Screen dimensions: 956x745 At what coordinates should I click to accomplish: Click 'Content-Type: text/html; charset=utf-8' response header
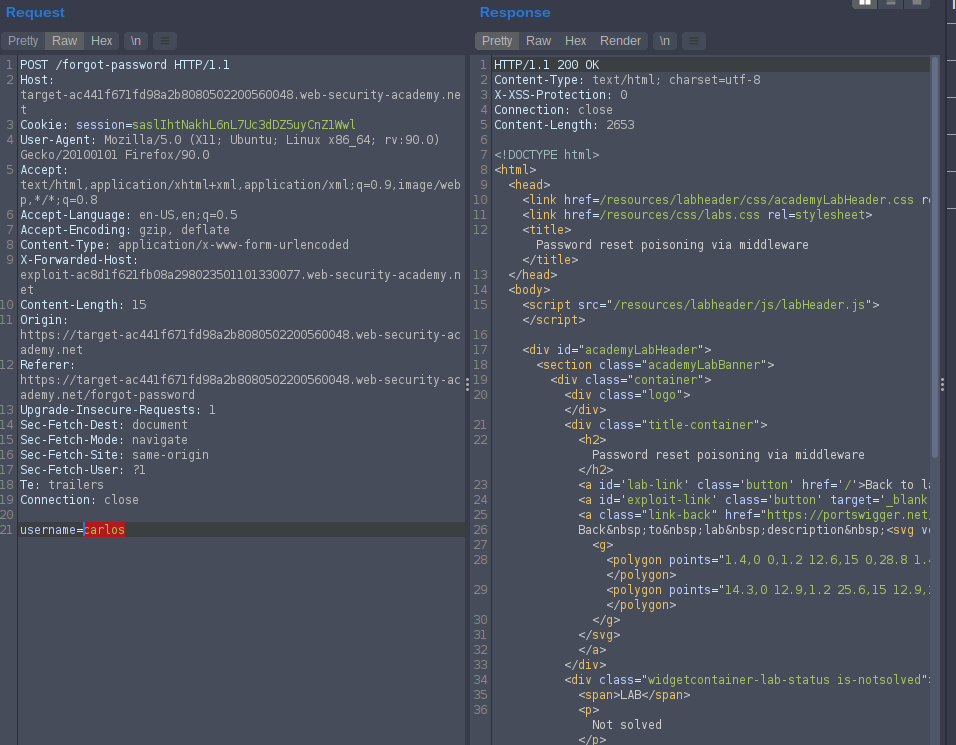(x=627, y=80)
